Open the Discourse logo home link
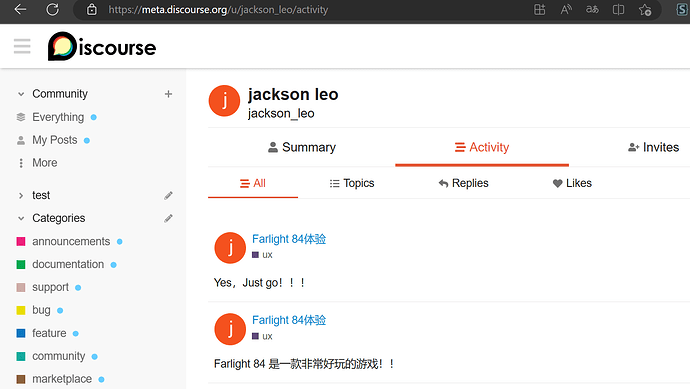This screenshot has height=389, width=690. [102, 46]
